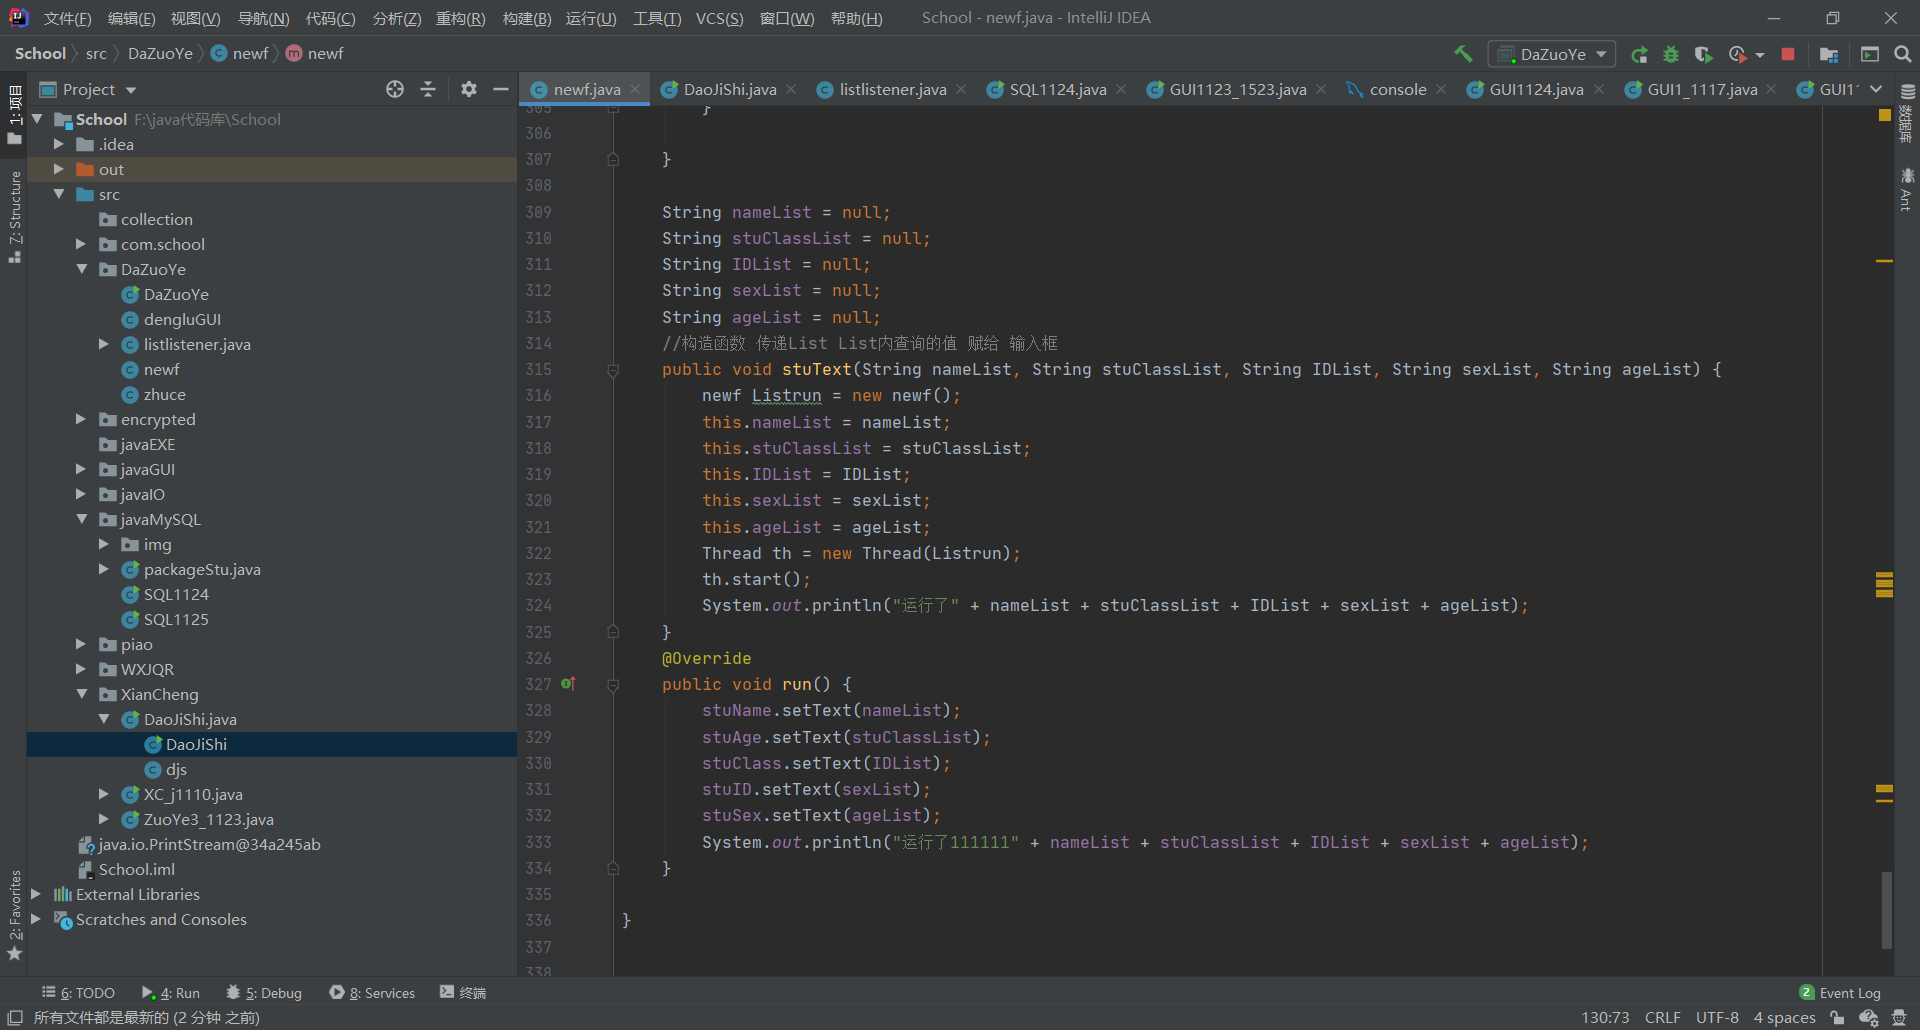1920x1030 pixels.
Task: Click the yellow inspection indicator atop the scrollbar
Action: [x=1884, y=115]
